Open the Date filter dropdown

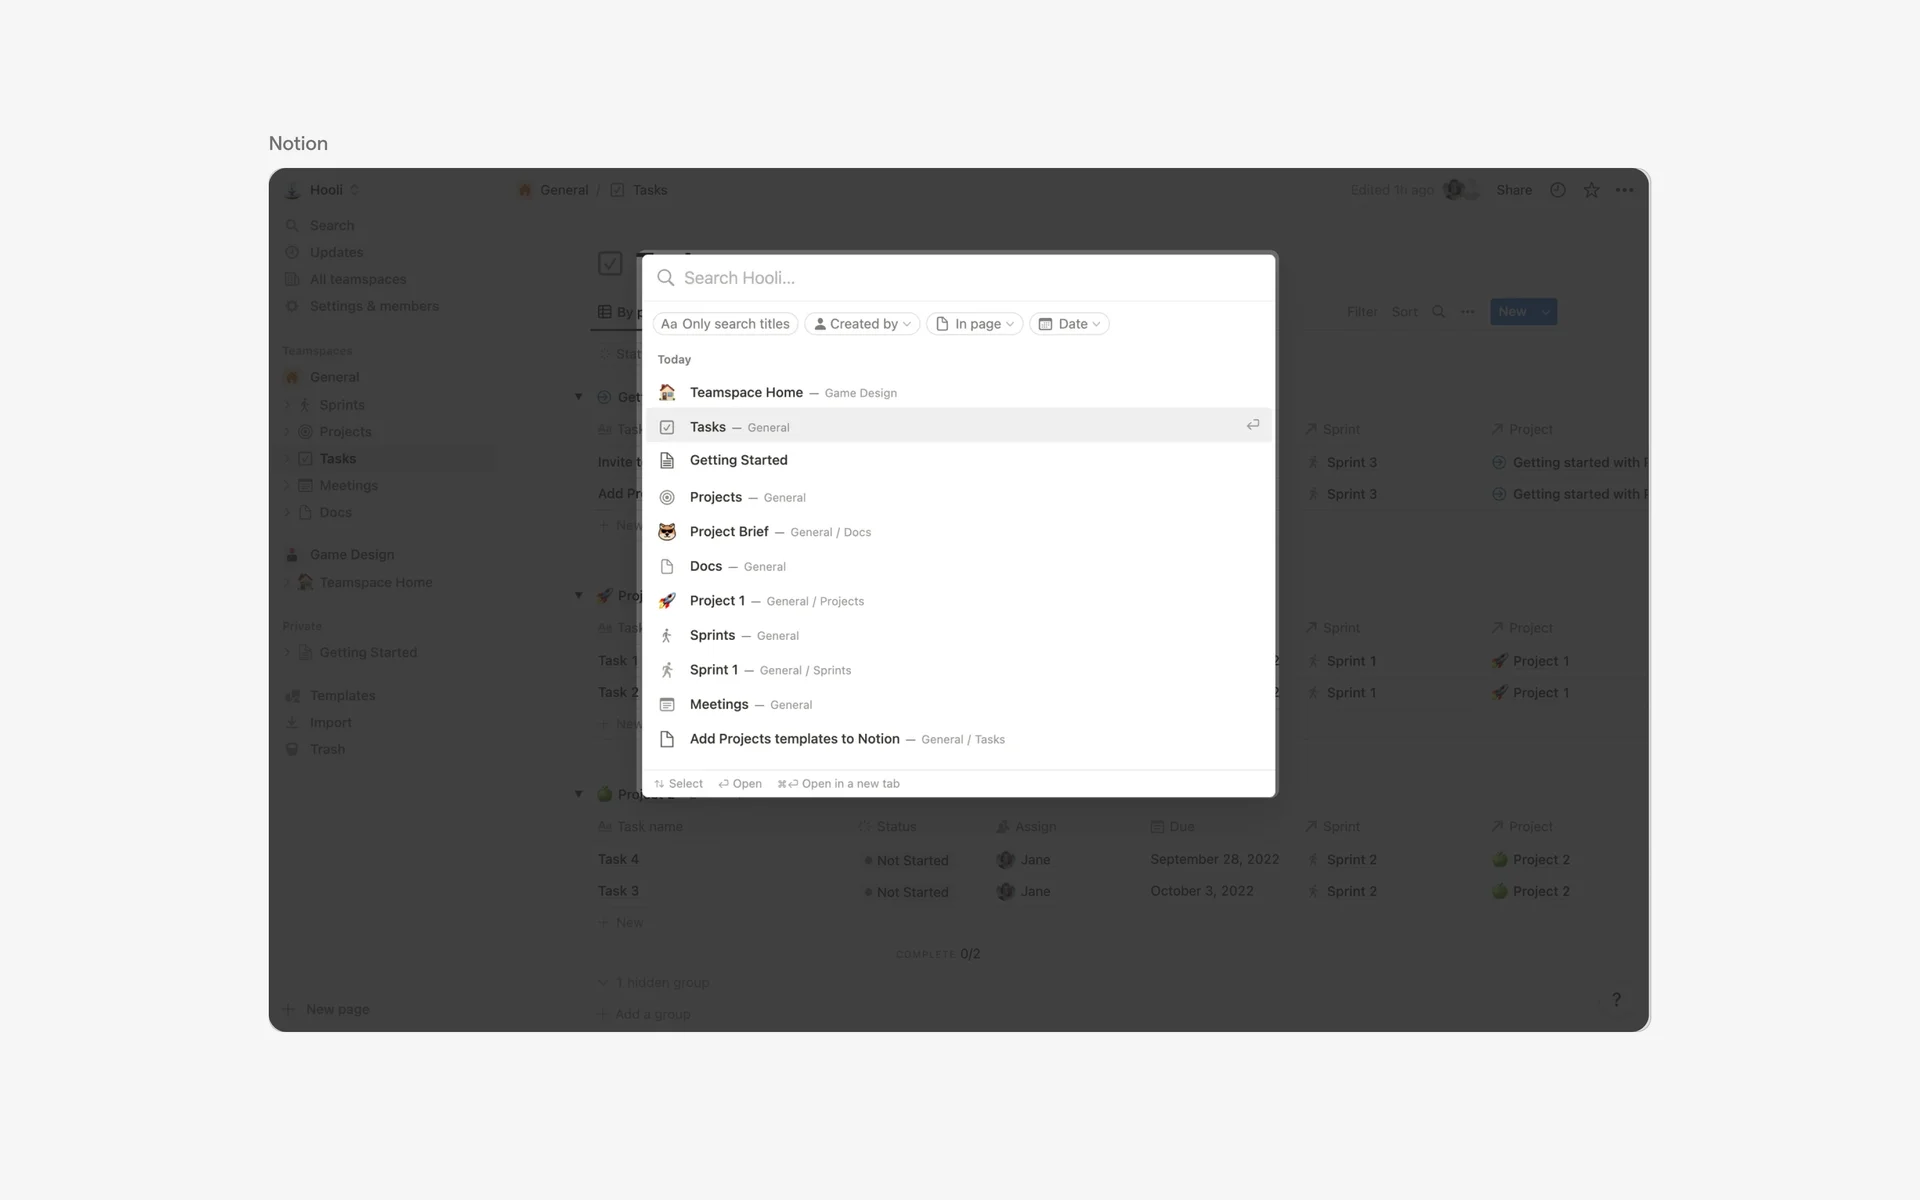click(x=1069, y=324)
